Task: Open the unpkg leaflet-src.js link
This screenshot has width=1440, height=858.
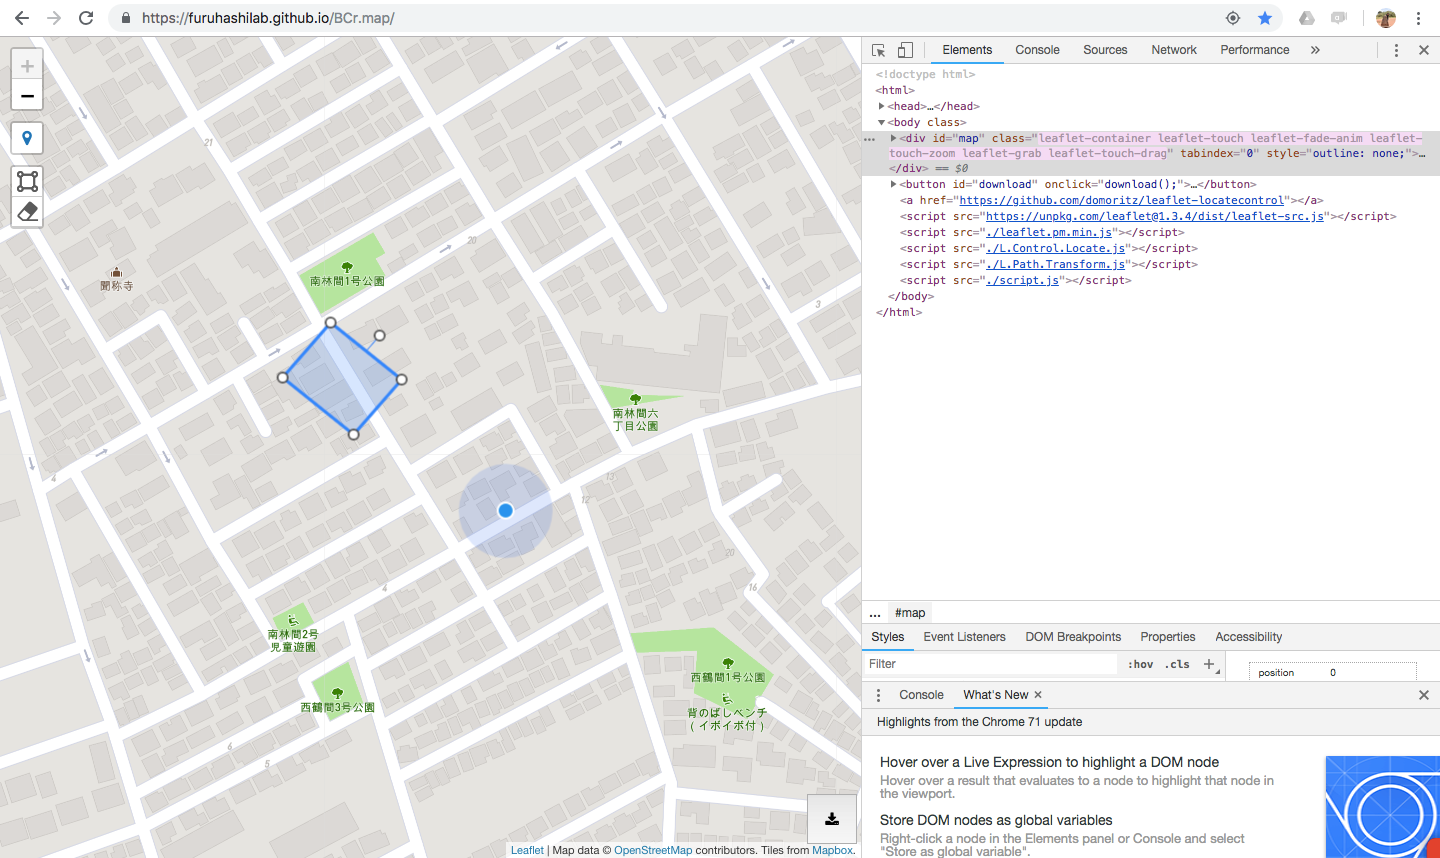Action: tap(1155, 216)
